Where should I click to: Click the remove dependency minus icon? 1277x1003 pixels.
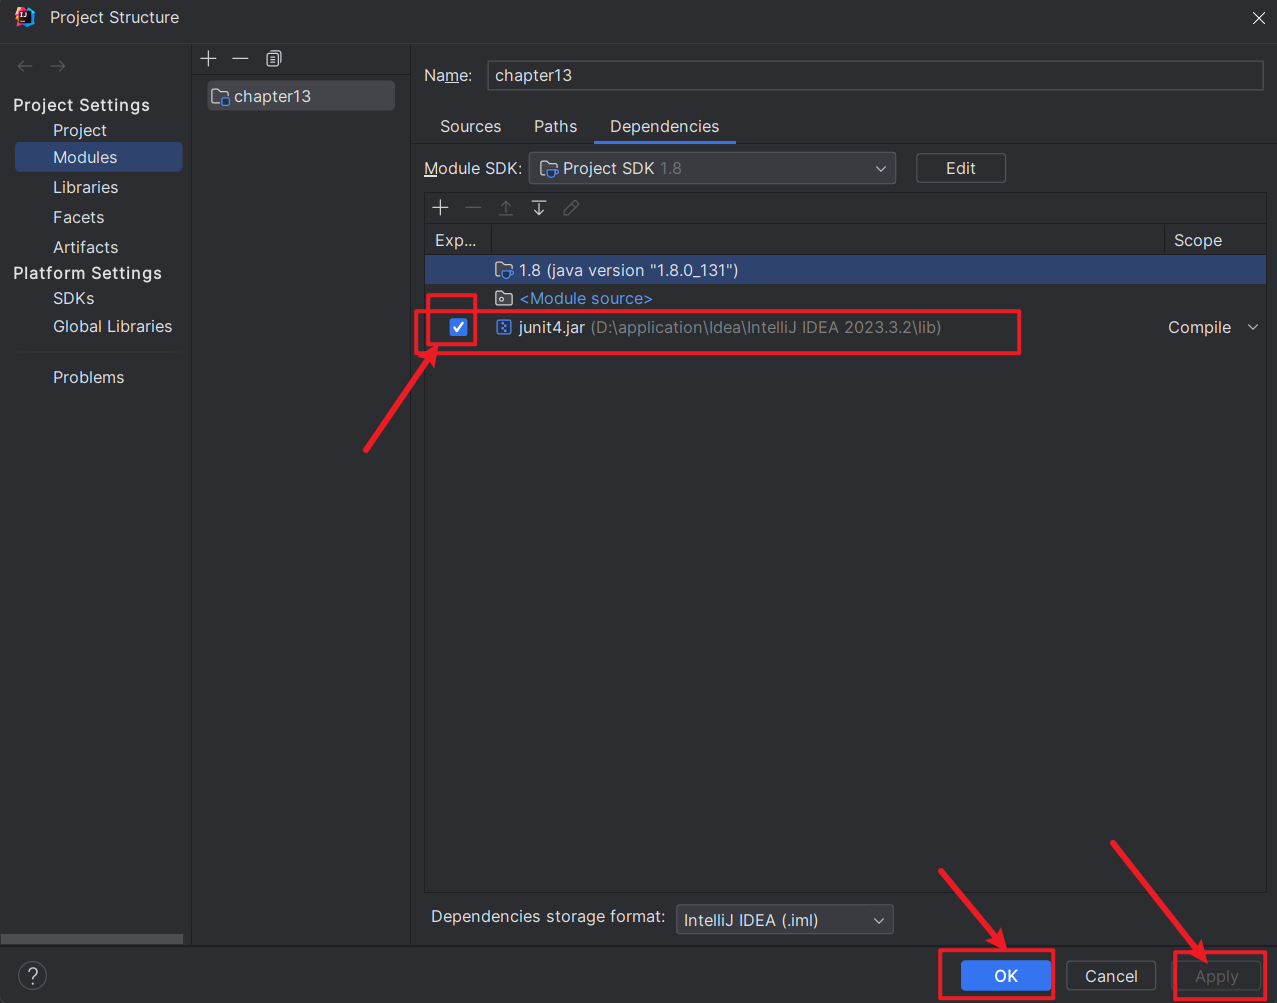[x=472, y=207]
